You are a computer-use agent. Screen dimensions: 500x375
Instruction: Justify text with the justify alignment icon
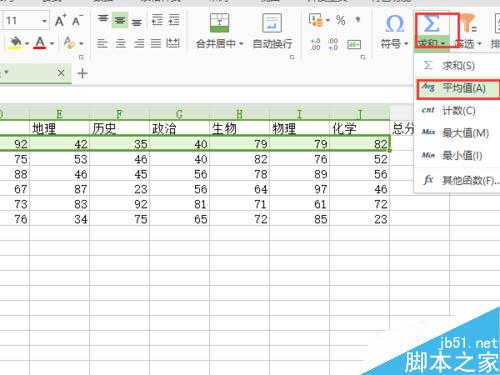point(156,43)
